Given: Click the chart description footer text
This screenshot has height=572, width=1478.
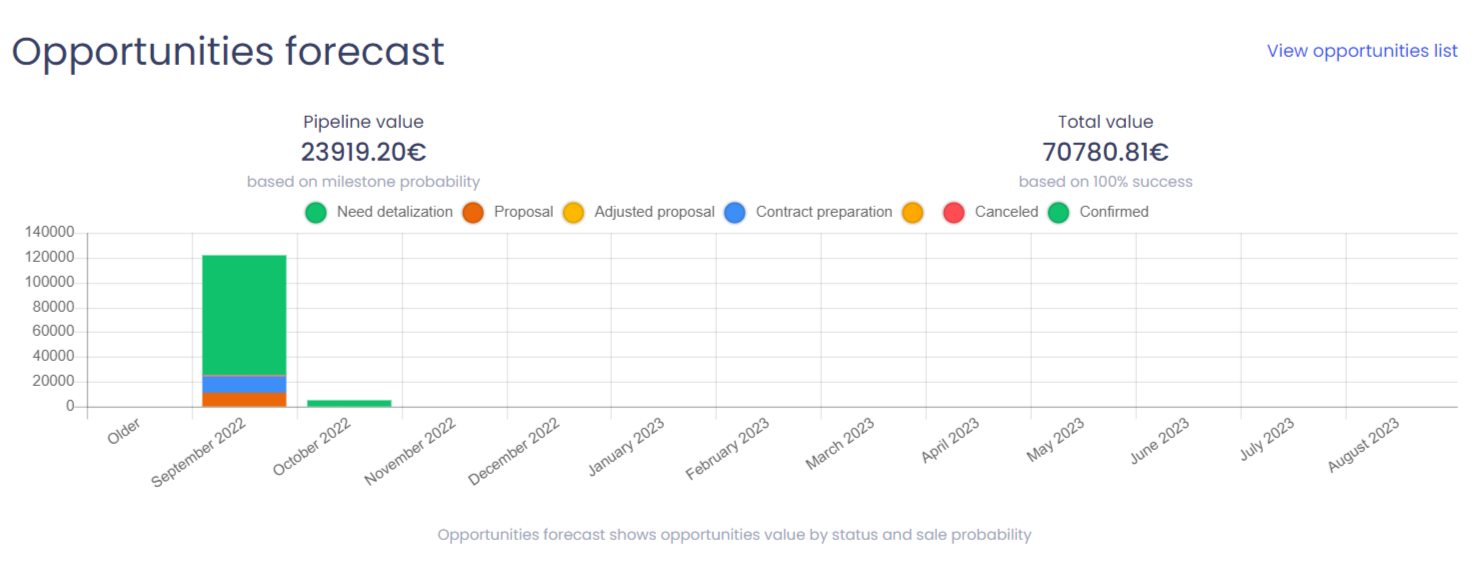Looking at the screenshot, I should [x=734, y=535].
